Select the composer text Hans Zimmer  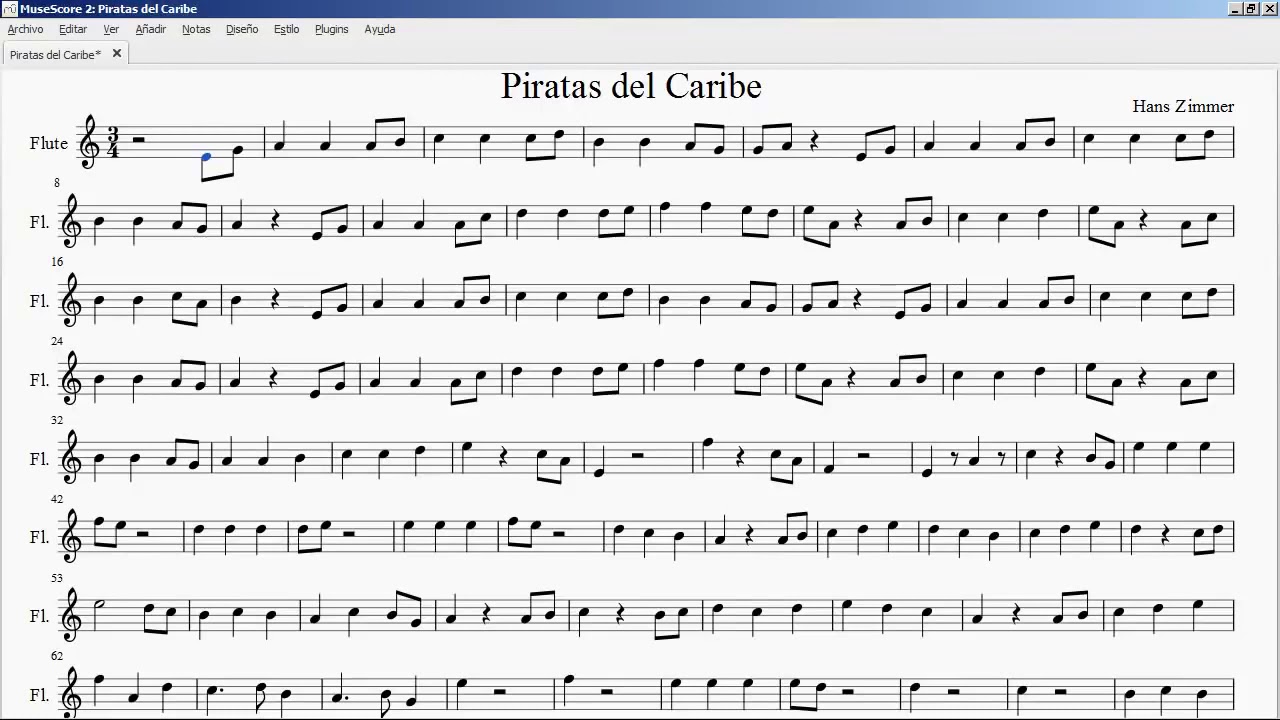pos(1183,106)
